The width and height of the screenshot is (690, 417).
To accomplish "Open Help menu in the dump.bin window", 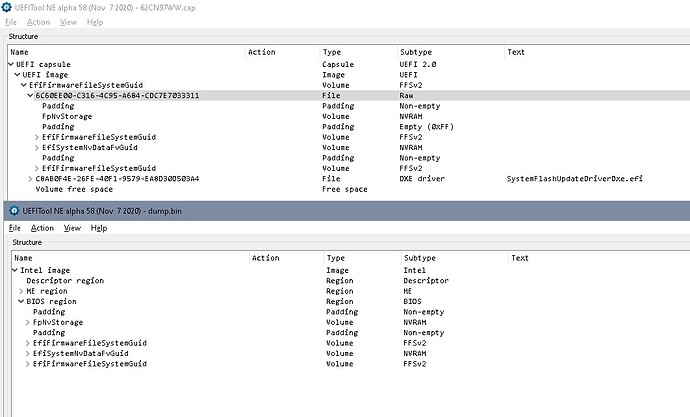I will tap(99, 228).
